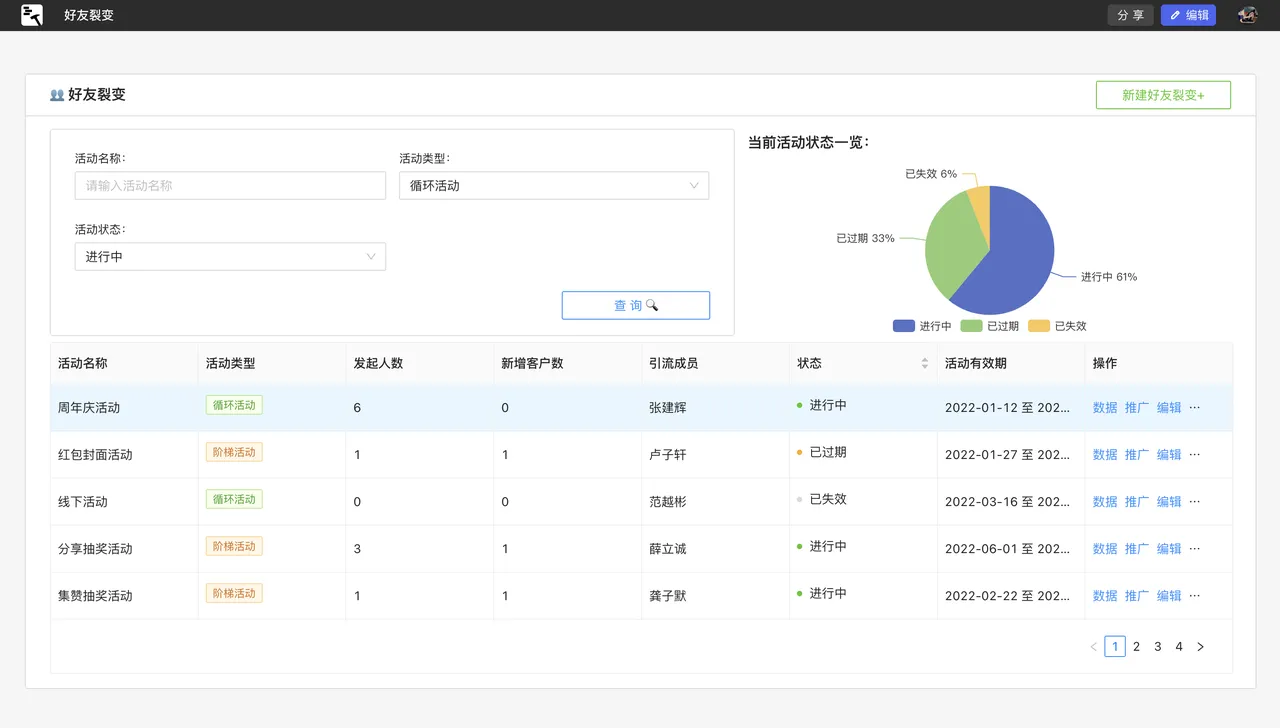Open the user avatar menu

(x=1247, y=15)
